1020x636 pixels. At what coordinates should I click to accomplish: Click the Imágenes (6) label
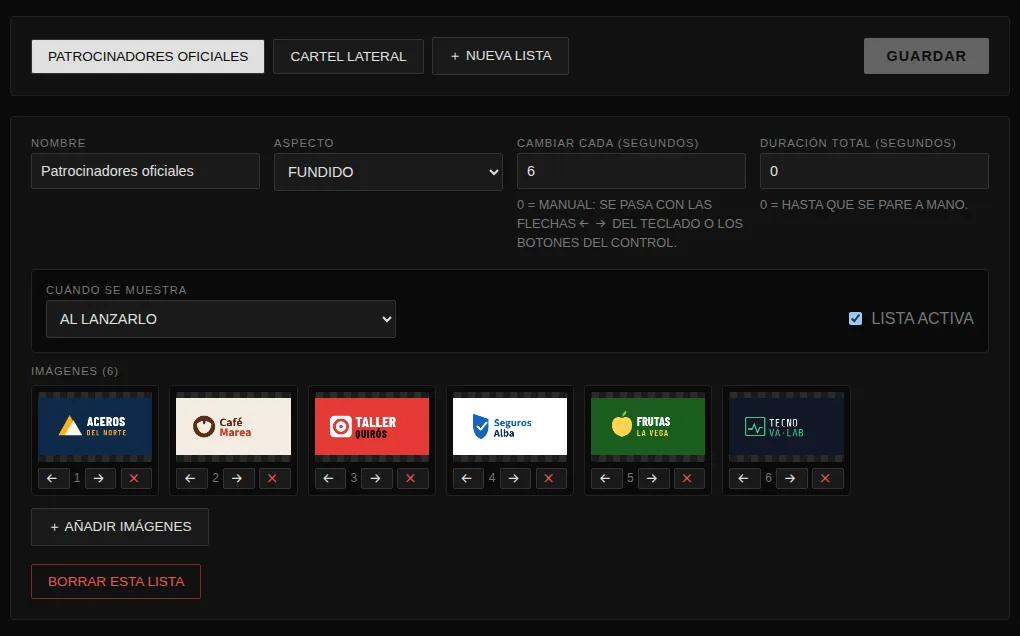pyautogui.click(x=75, y=371)
